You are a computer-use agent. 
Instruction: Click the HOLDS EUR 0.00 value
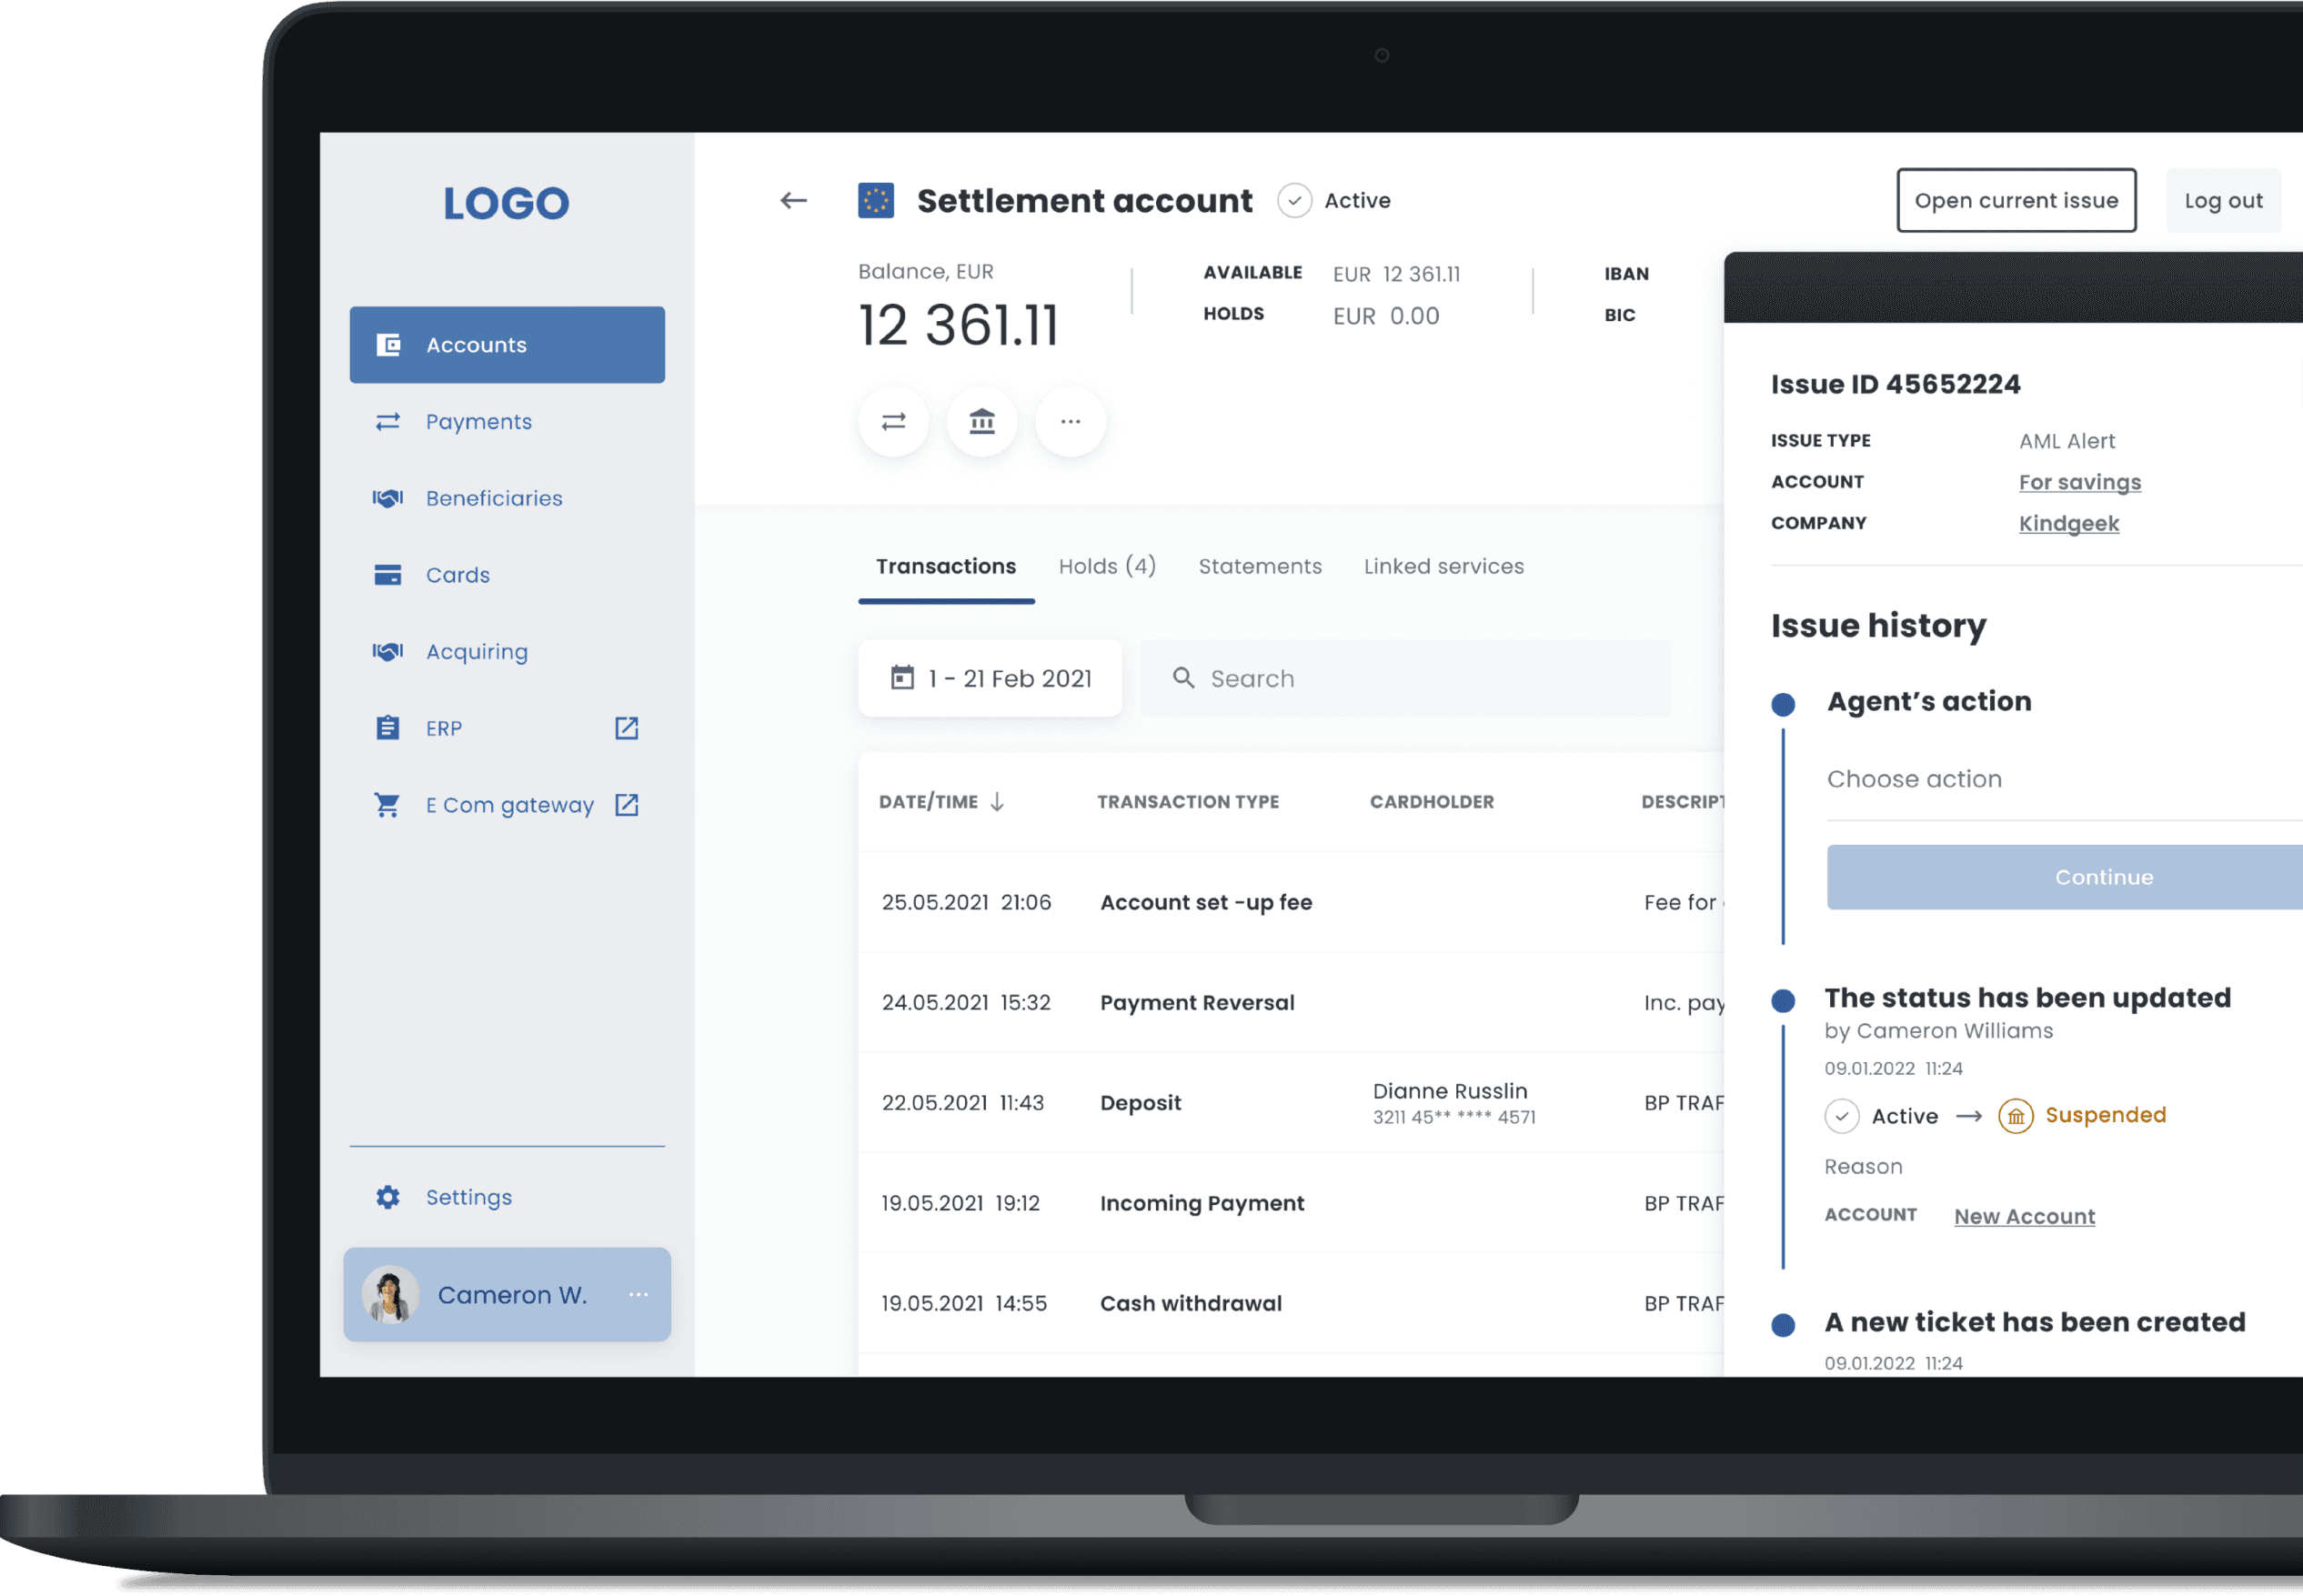coord(1386,317)
